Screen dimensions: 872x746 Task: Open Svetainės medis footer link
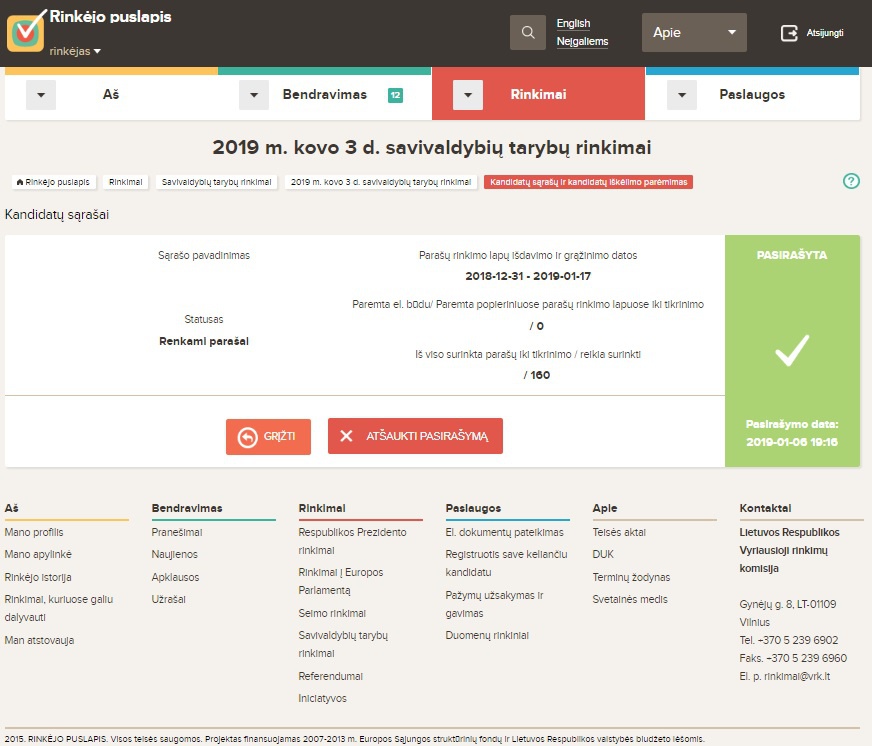630,600
